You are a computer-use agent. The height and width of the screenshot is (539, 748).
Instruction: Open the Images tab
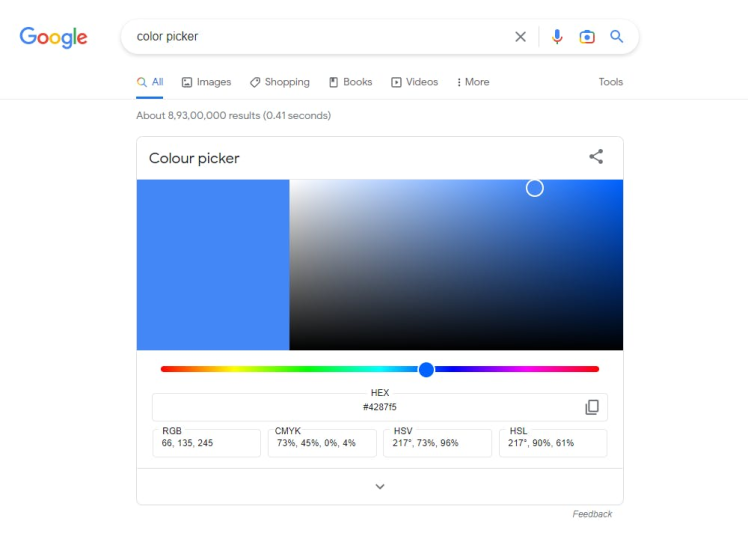tap(206, 82)
